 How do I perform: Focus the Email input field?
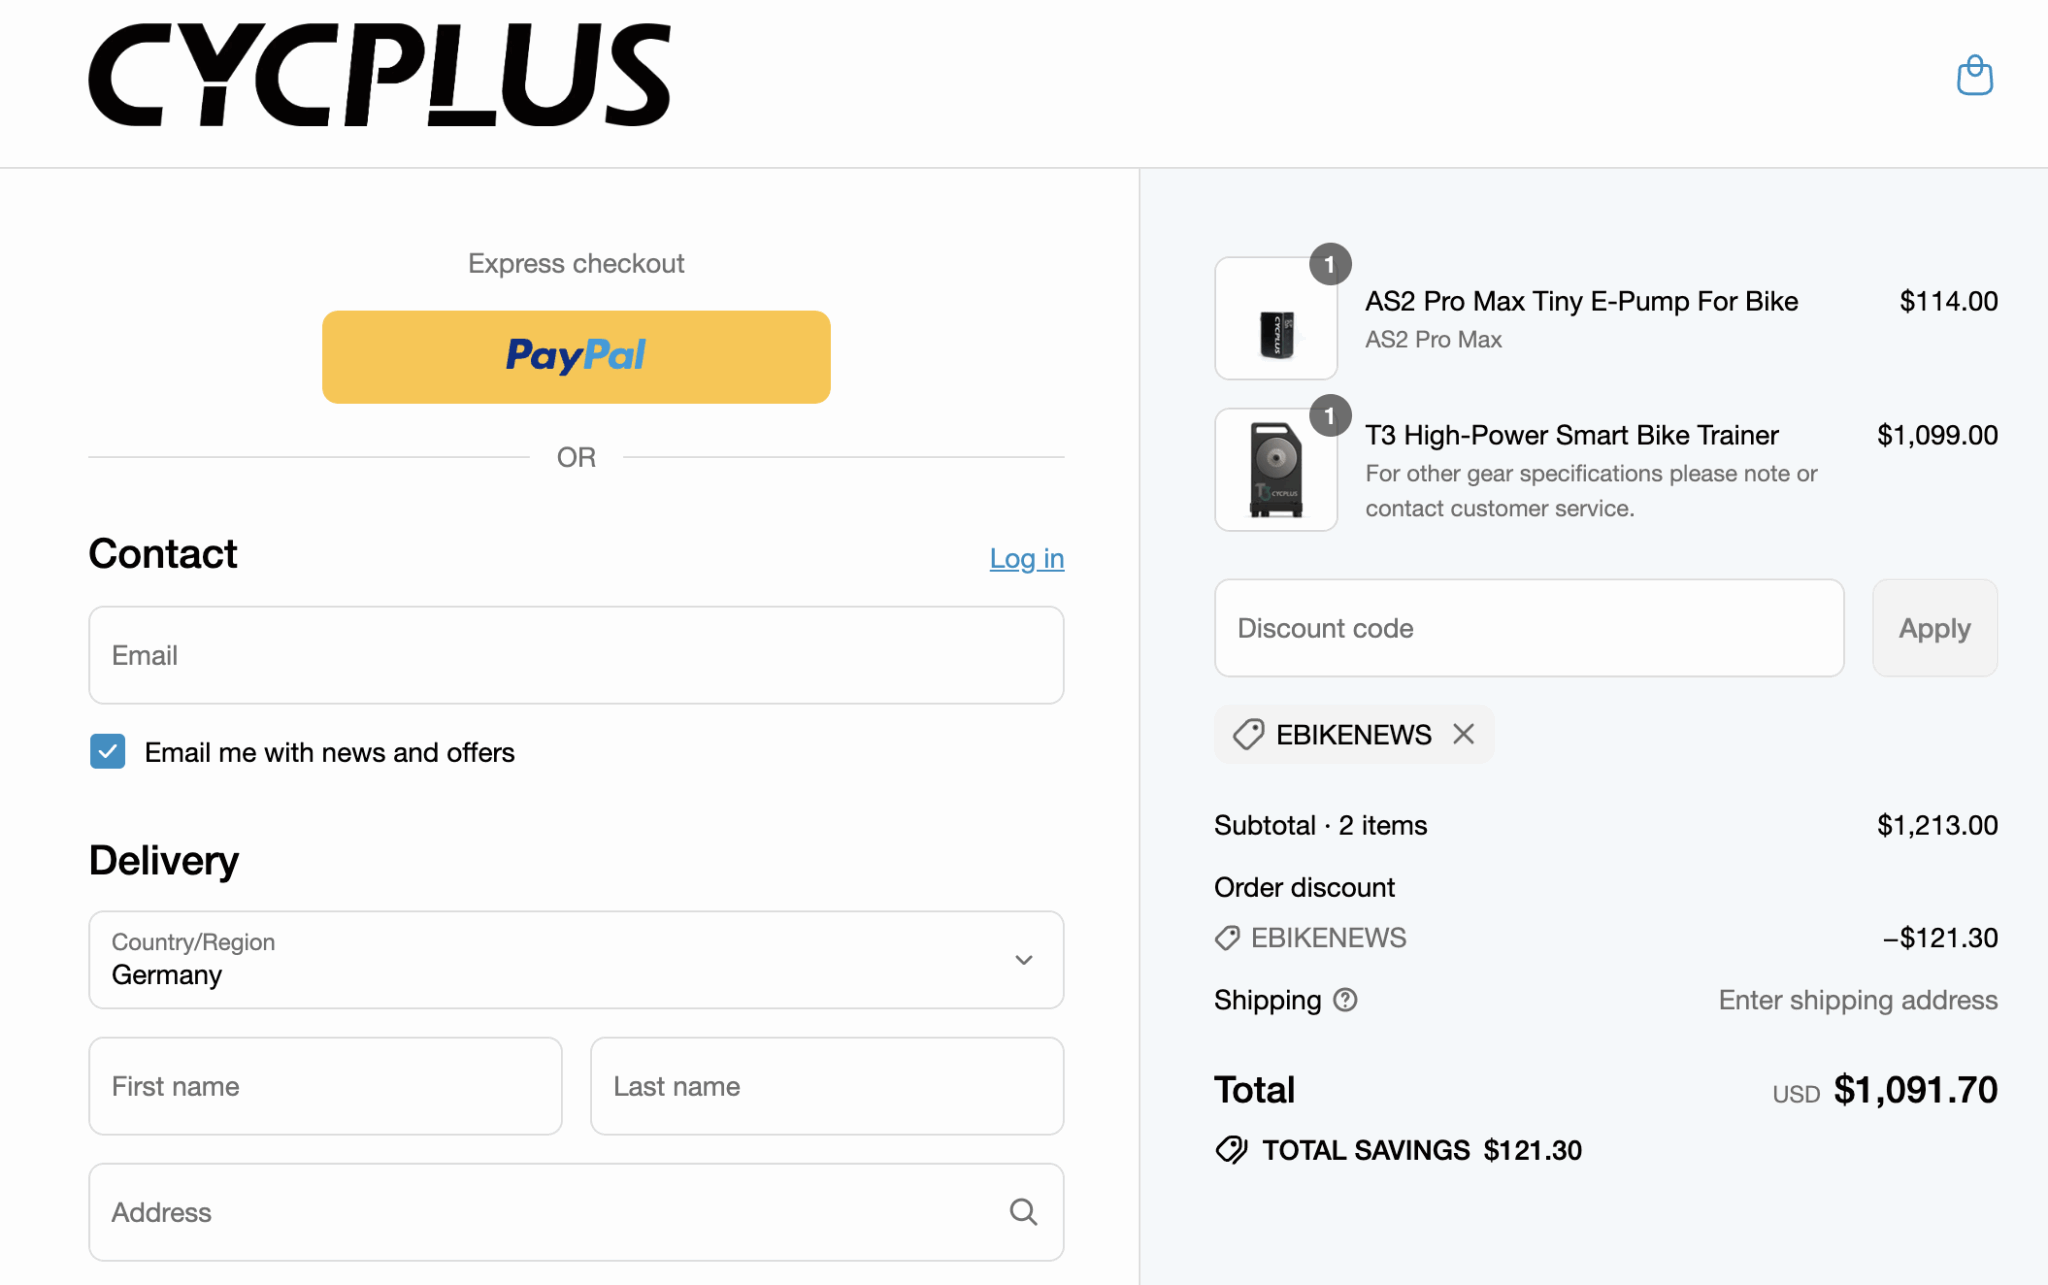click(576, 655)
